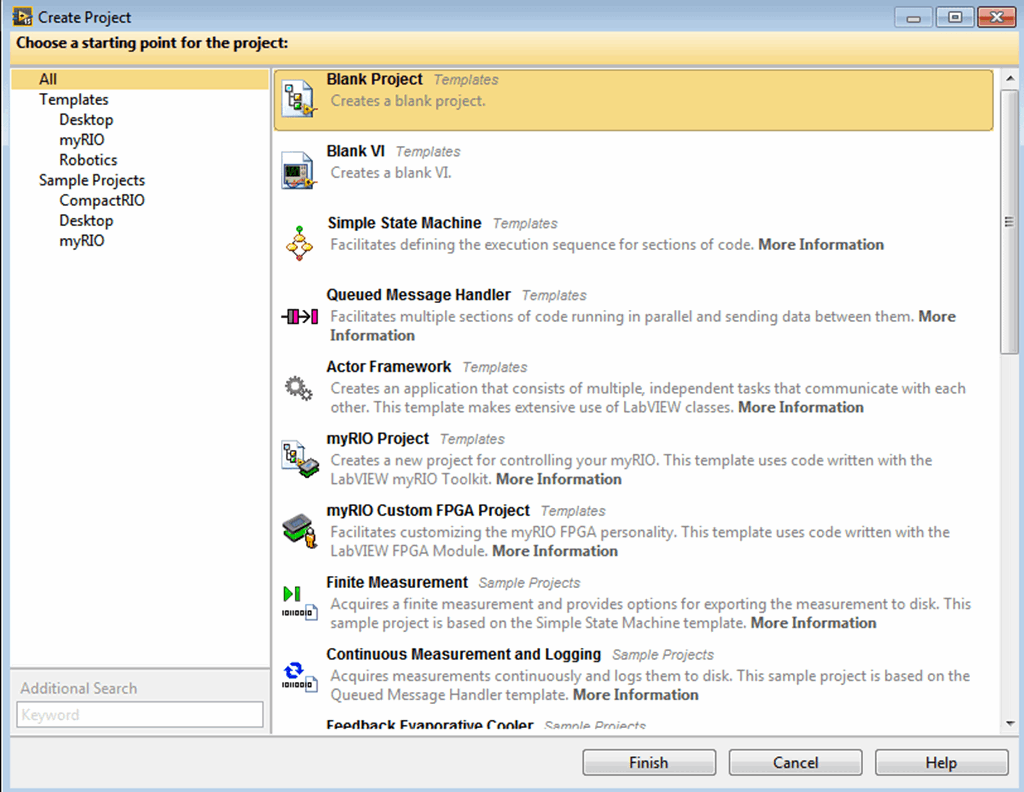The image size is (1024, 792).
Task: Select CompactRIO under Sample Projects
Action: click(x=101, y=200)
